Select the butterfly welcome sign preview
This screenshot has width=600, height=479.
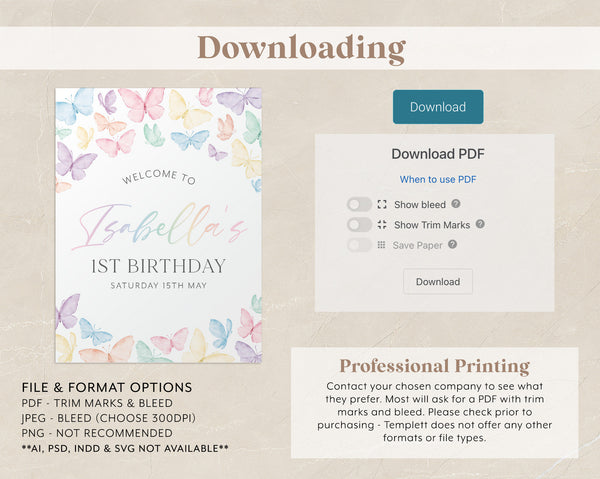[158, 225]
